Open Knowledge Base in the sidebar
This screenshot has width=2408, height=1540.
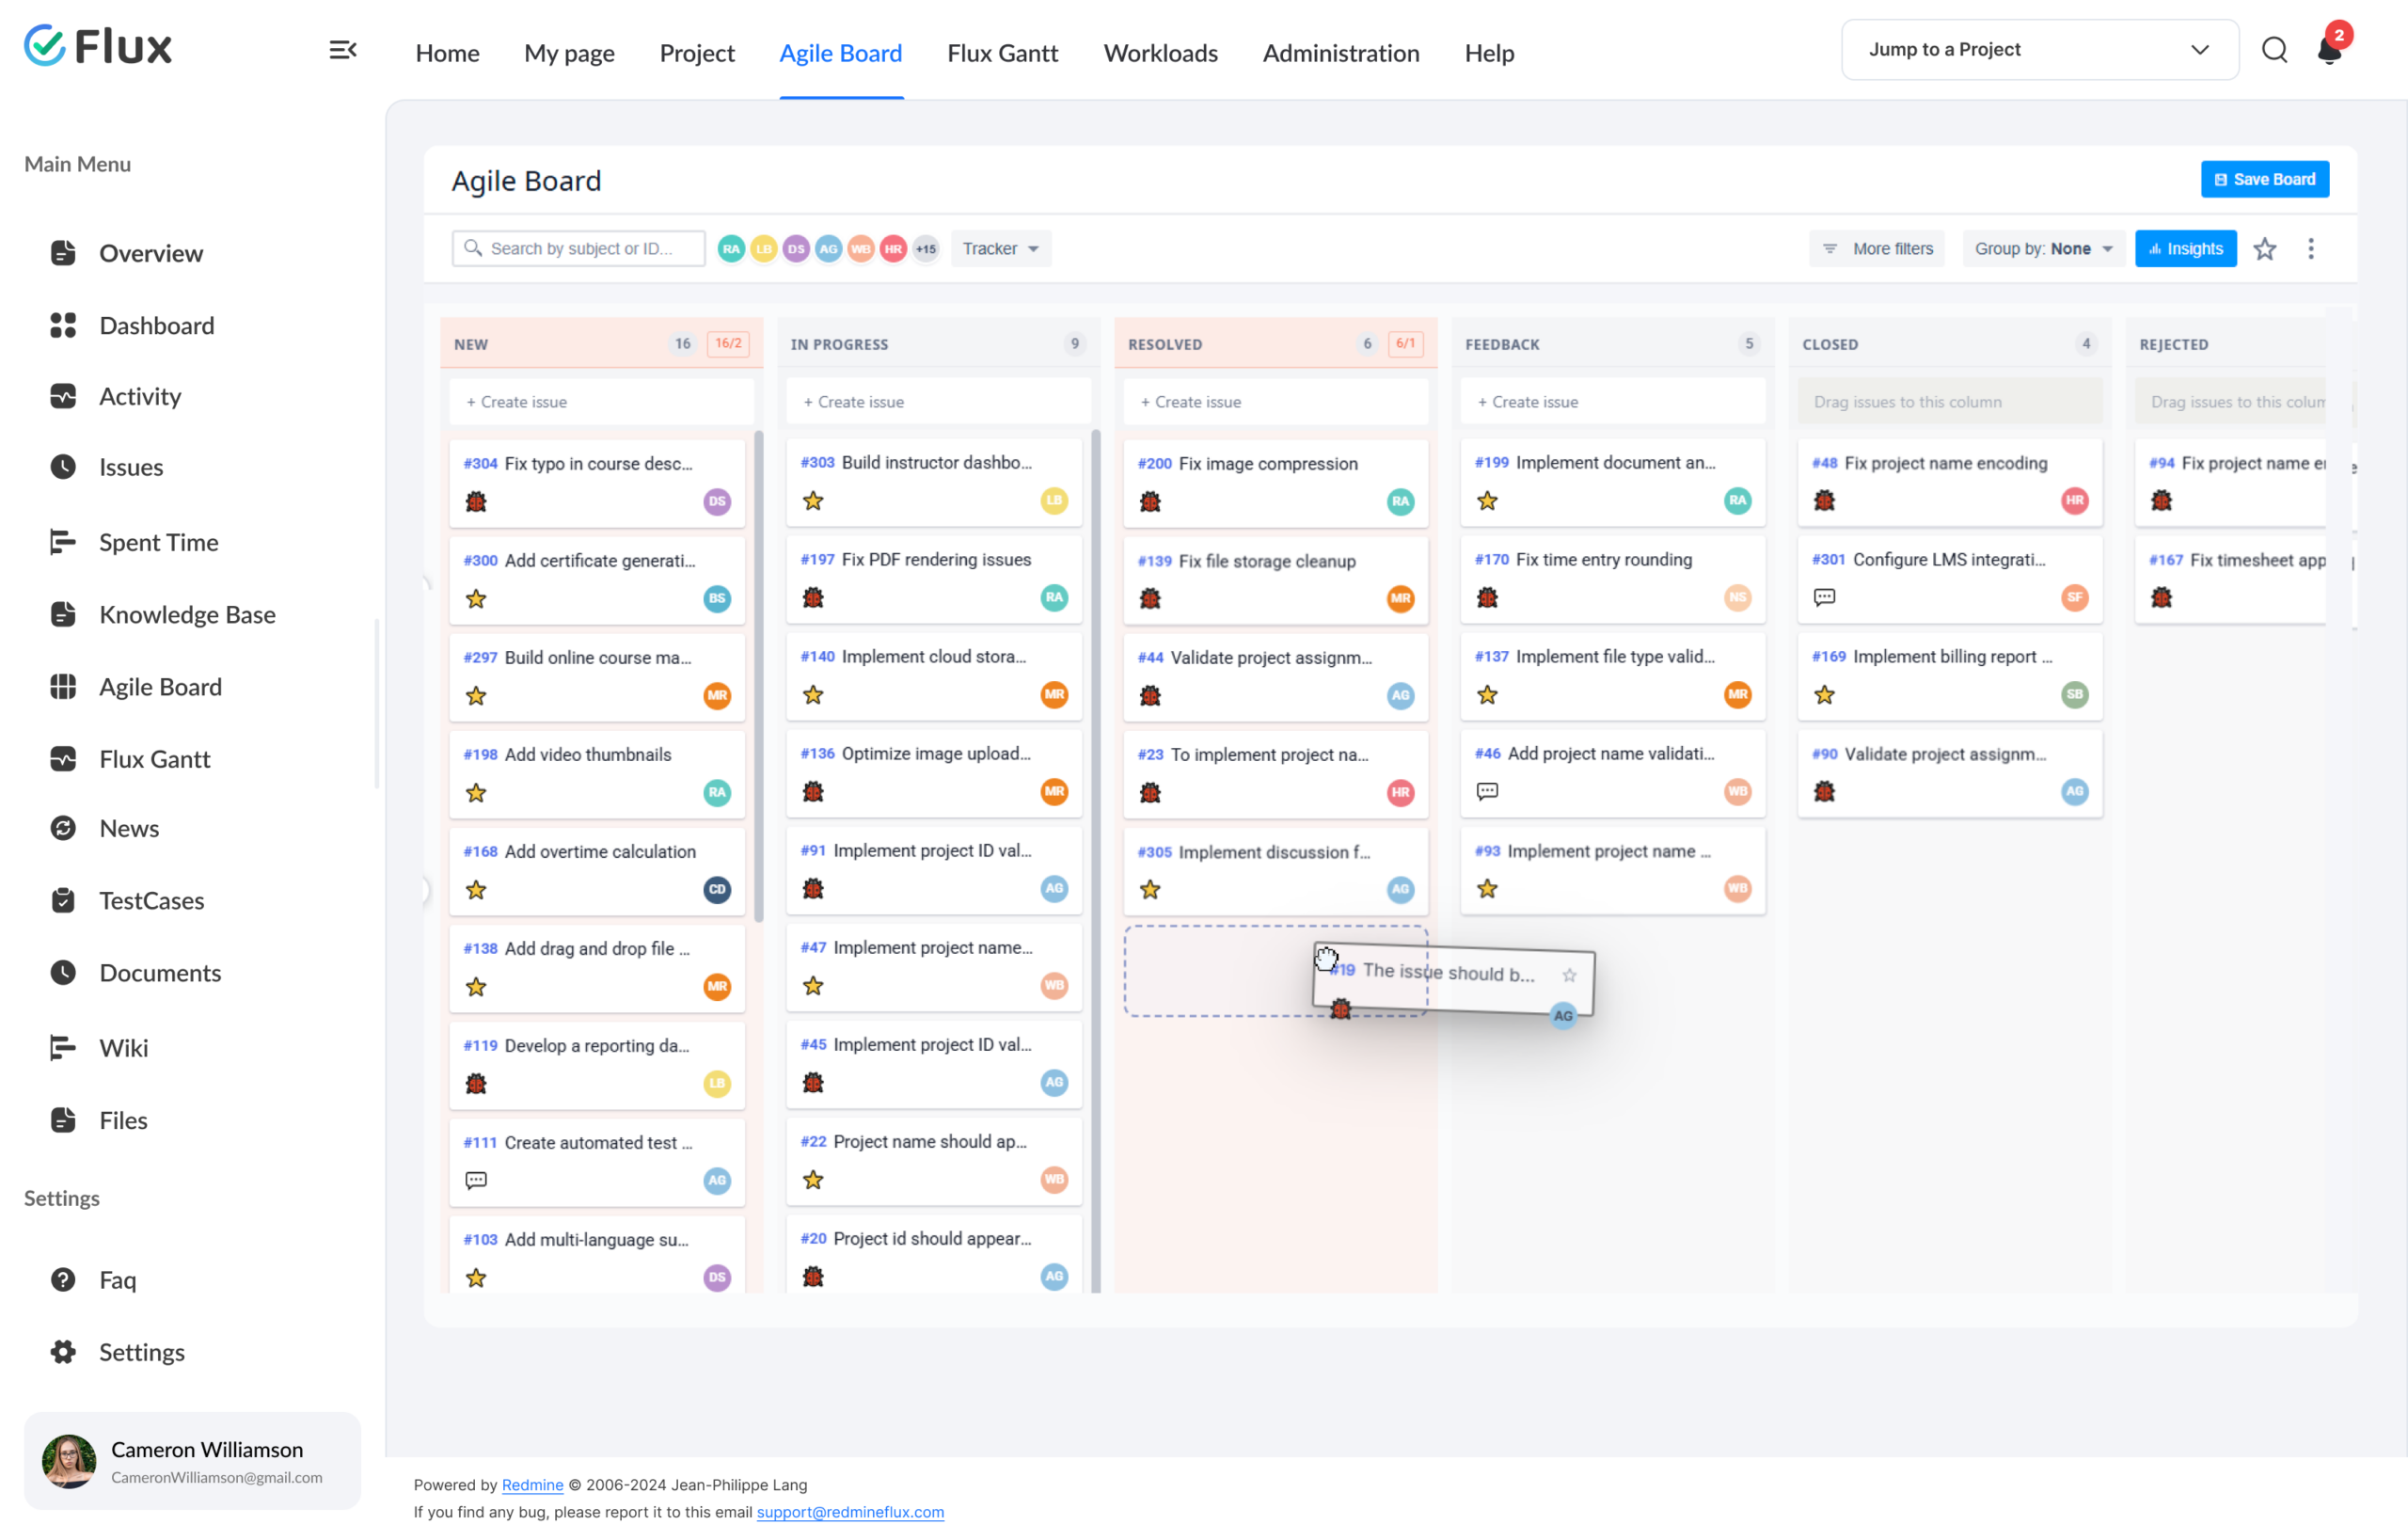(187, 614)
